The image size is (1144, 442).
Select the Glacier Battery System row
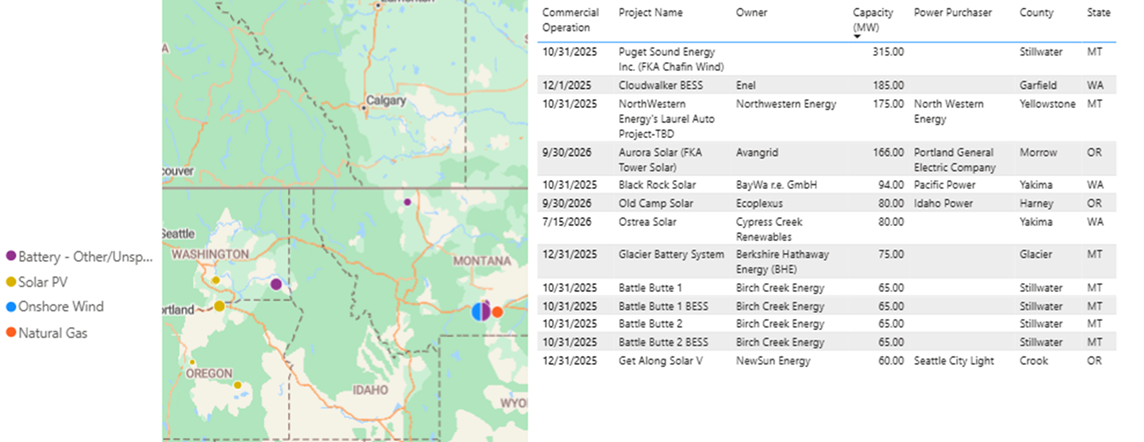click(670, 255)
